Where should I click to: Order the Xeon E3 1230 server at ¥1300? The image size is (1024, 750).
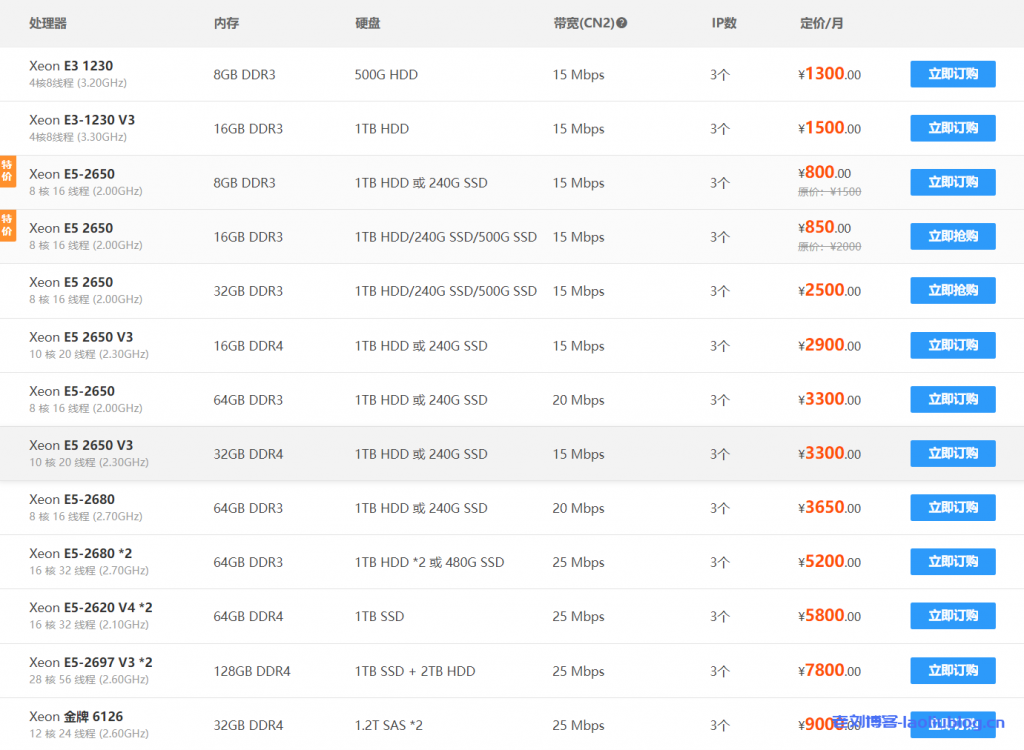pos(952,74)
